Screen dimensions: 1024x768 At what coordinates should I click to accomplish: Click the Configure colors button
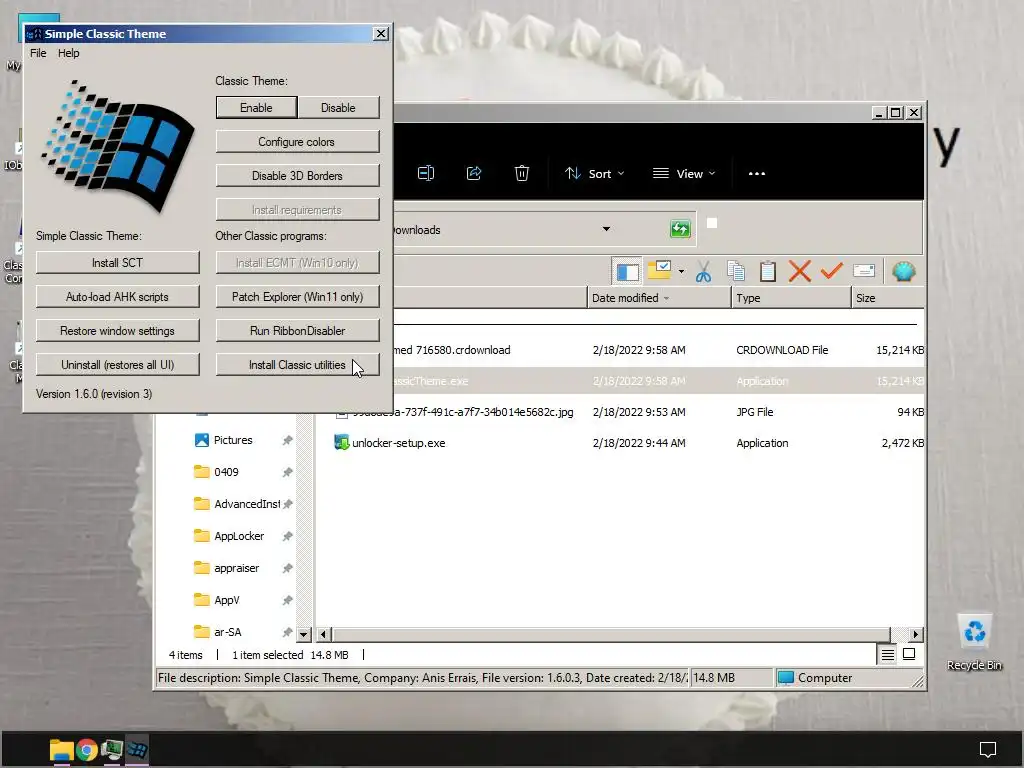click(x=297, y=142)
